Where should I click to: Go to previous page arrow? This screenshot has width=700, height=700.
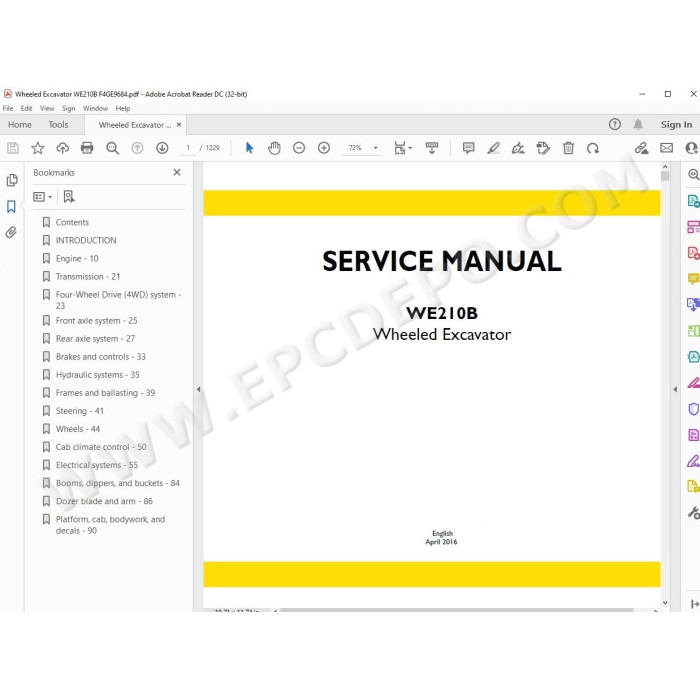click(138, 148)
